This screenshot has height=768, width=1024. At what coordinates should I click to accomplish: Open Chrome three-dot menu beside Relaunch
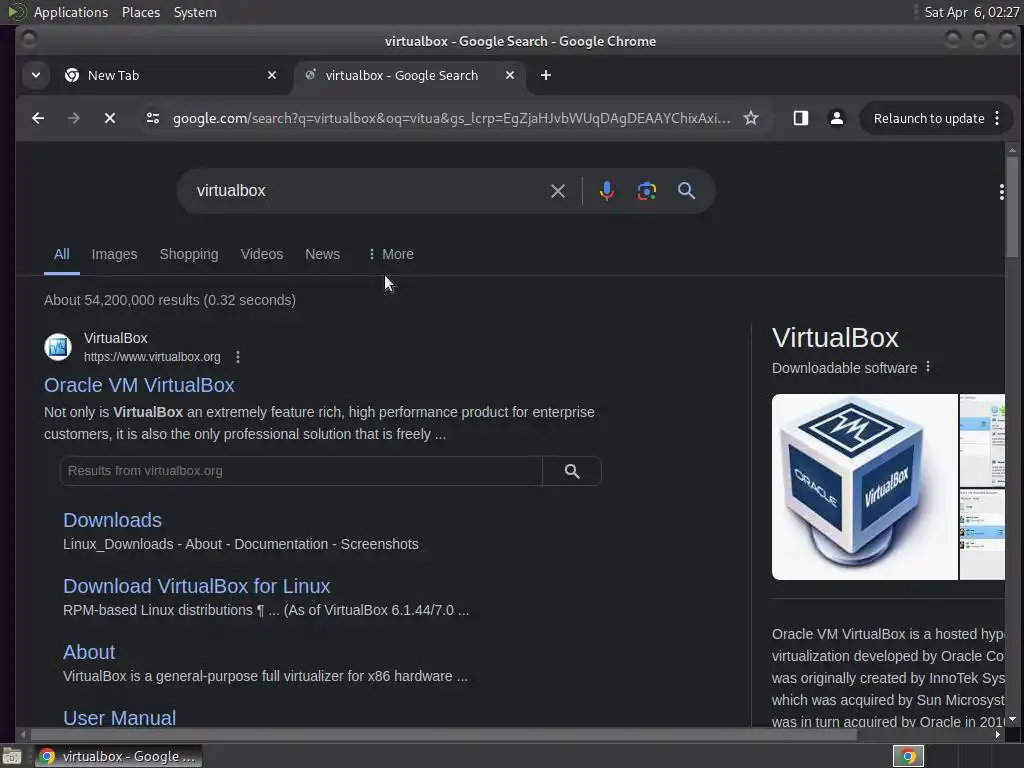[997, 118]
